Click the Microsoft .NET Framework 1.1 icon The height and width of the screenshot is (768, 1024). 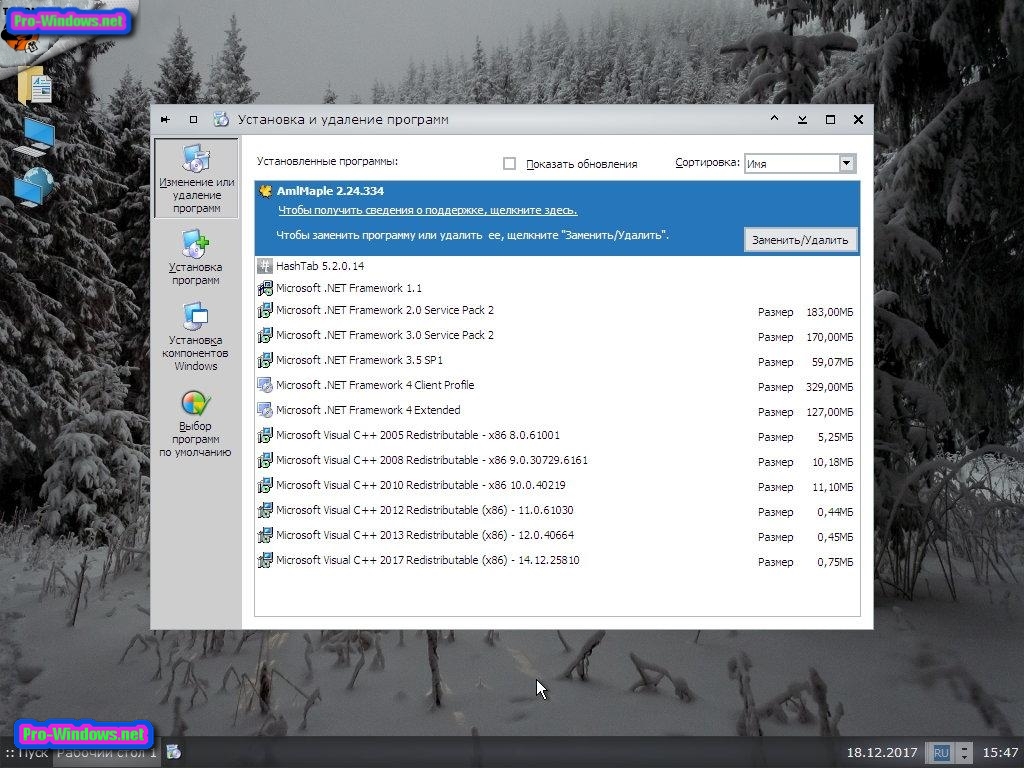(264, 288)
